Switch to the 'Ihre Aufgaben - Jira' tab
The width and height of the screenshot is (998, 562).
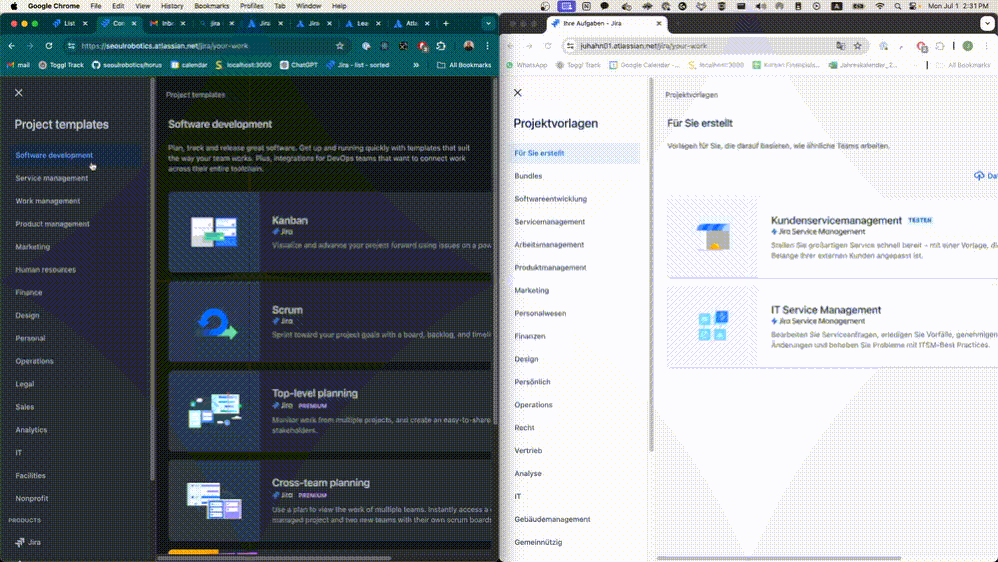point(607,24)
